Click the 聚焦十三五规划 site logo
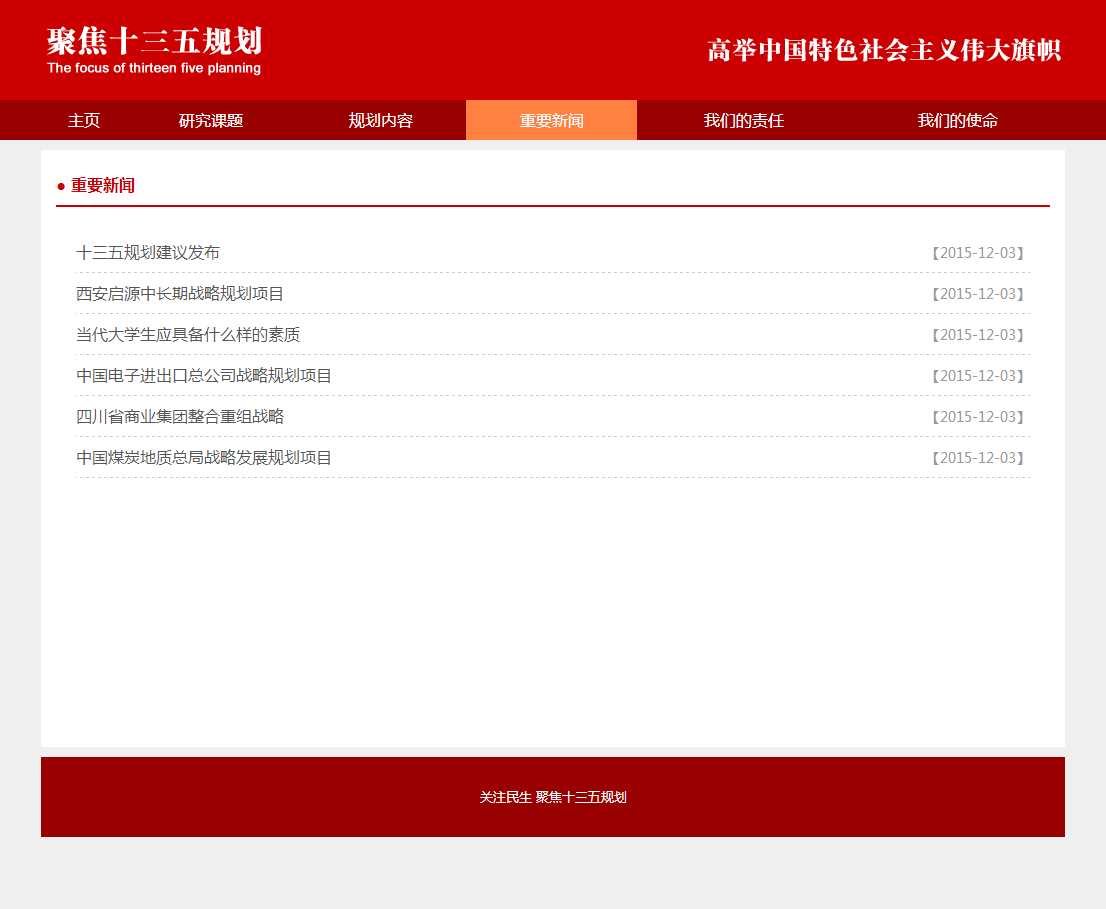The width and height of the screenshot is (1106, 909). pos(154,50)
